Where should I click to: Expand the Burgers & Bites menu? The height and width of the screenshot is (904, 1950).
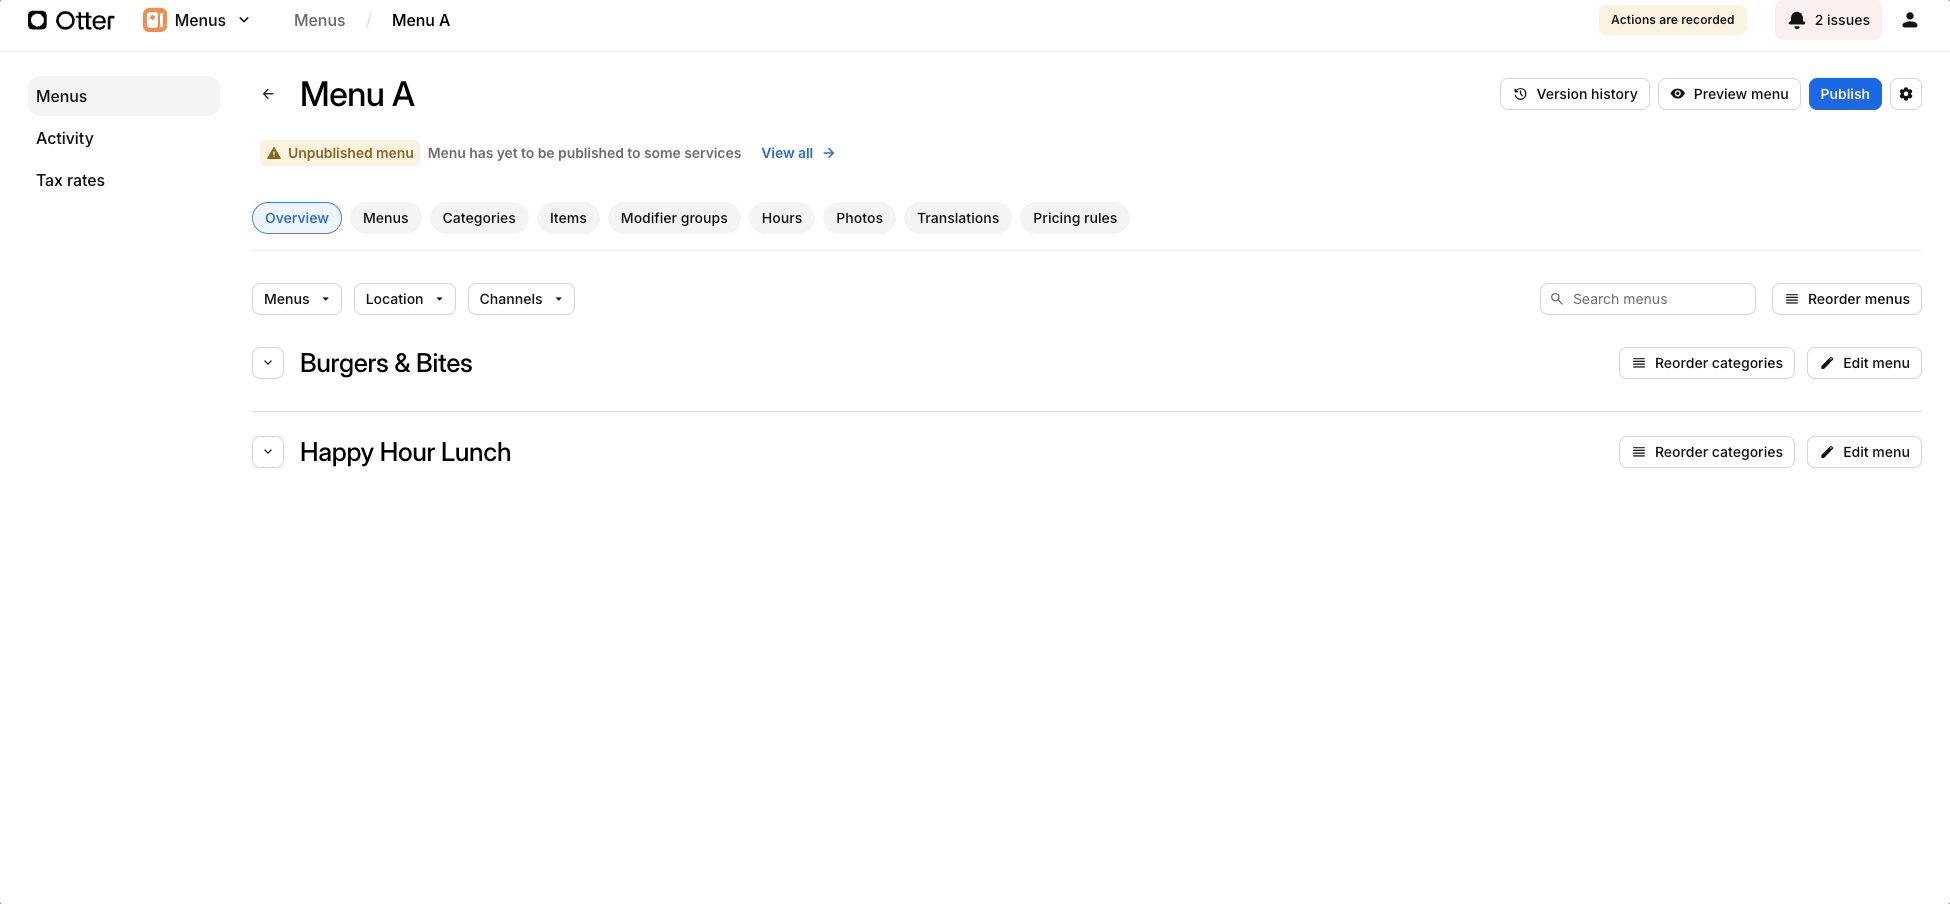coord(268,363)
